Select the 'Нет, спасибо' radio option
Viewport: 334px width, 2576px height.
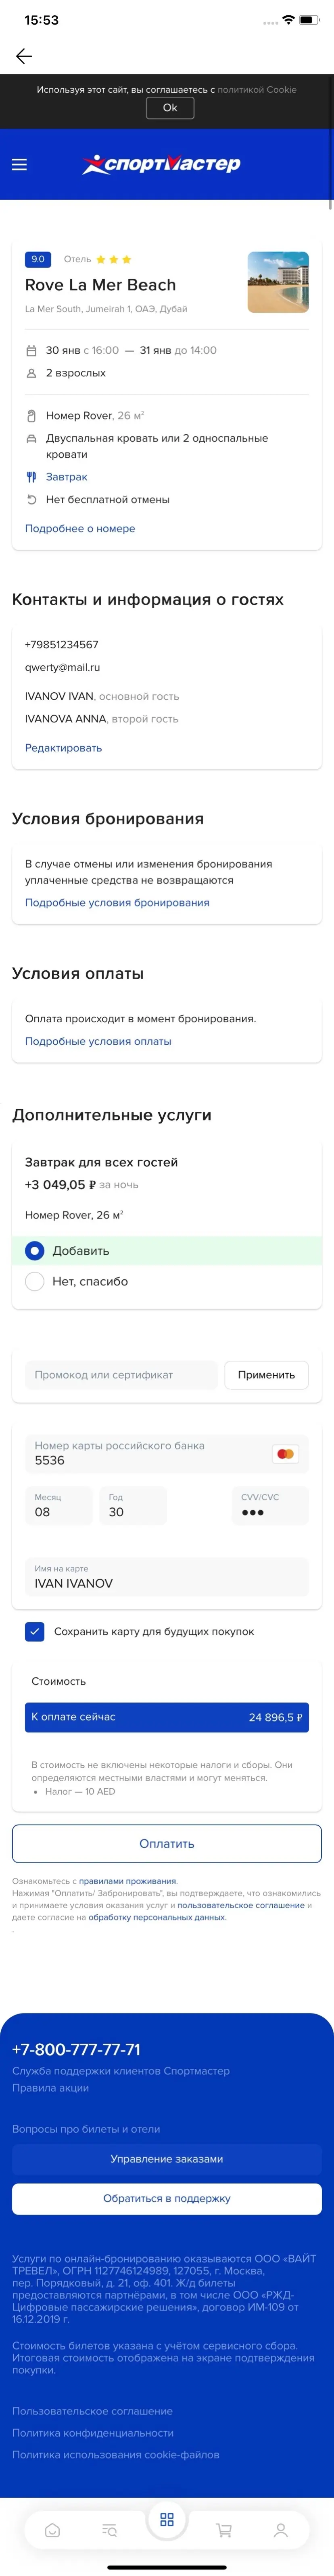click(x=35, y=1281)
